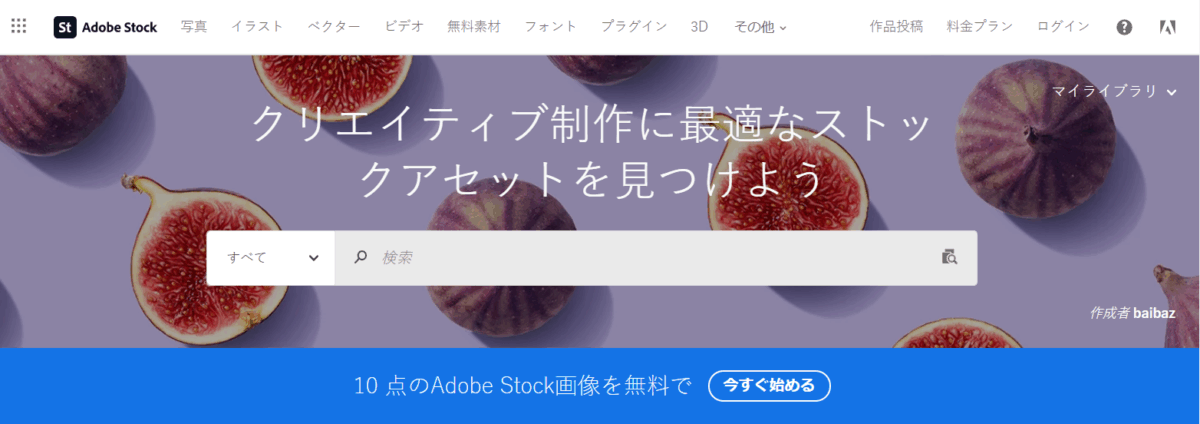Open the apps grid icon

tap(19, 26)
